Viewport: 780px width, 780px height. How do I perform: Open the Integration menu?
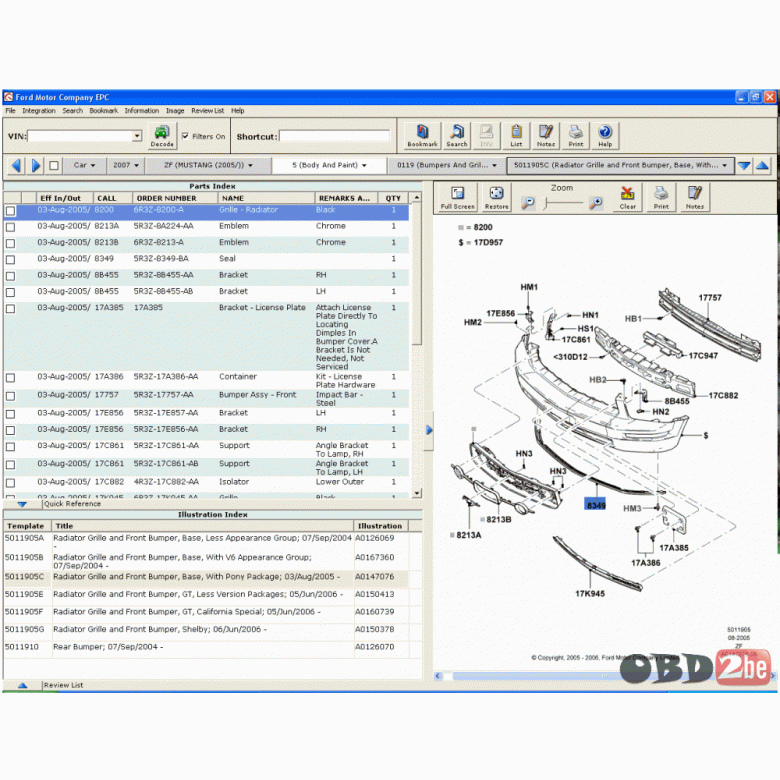39,110
